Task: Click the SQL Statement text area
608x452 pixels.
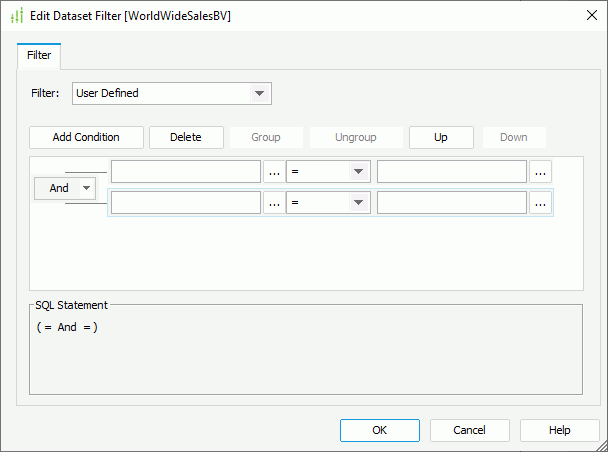Action: [306, 350]
